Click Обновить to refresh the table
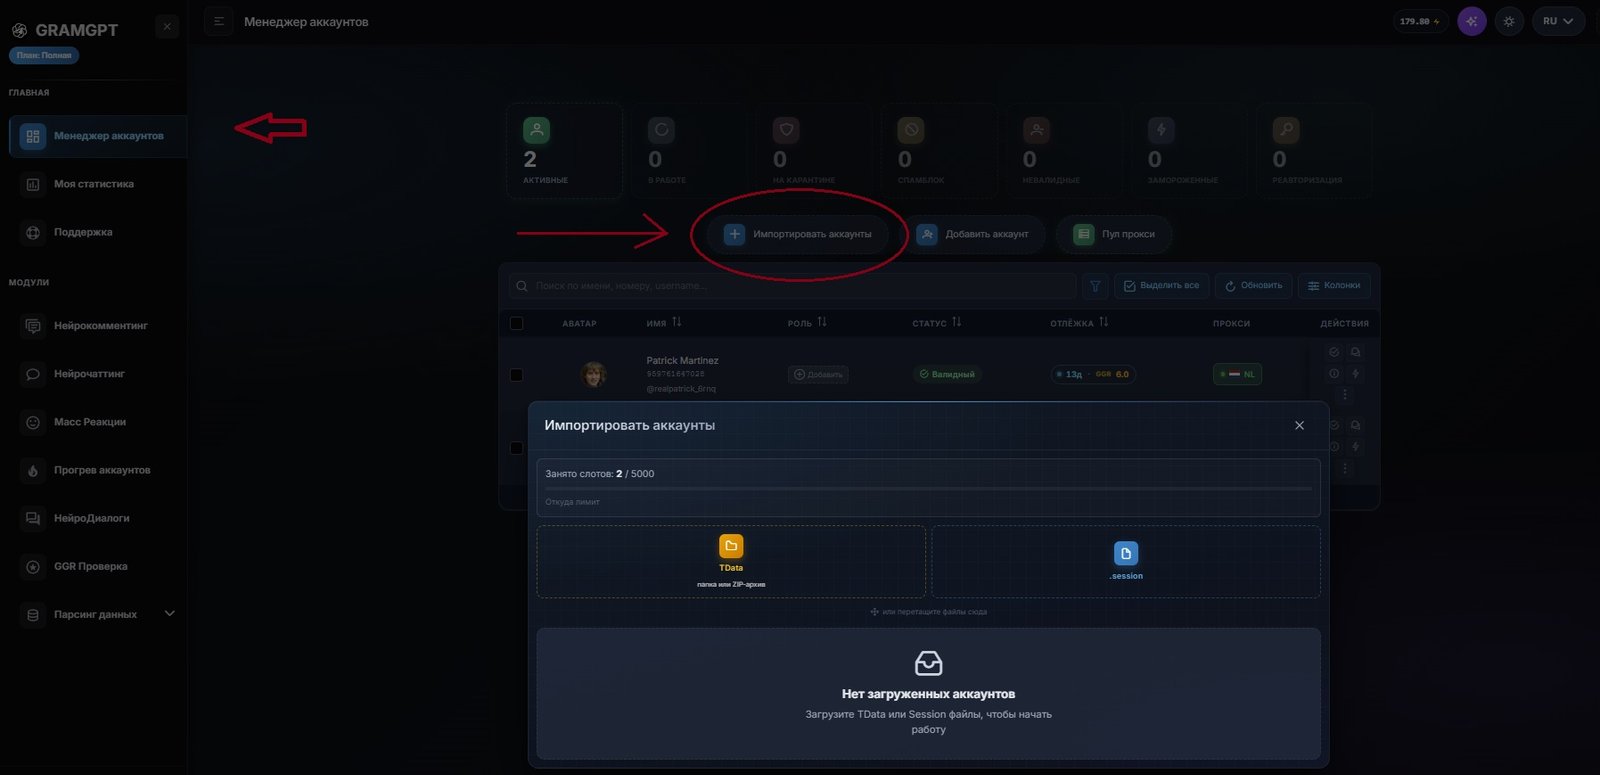The width and height of the screenshot is (1600, 775). [1254, 286]
